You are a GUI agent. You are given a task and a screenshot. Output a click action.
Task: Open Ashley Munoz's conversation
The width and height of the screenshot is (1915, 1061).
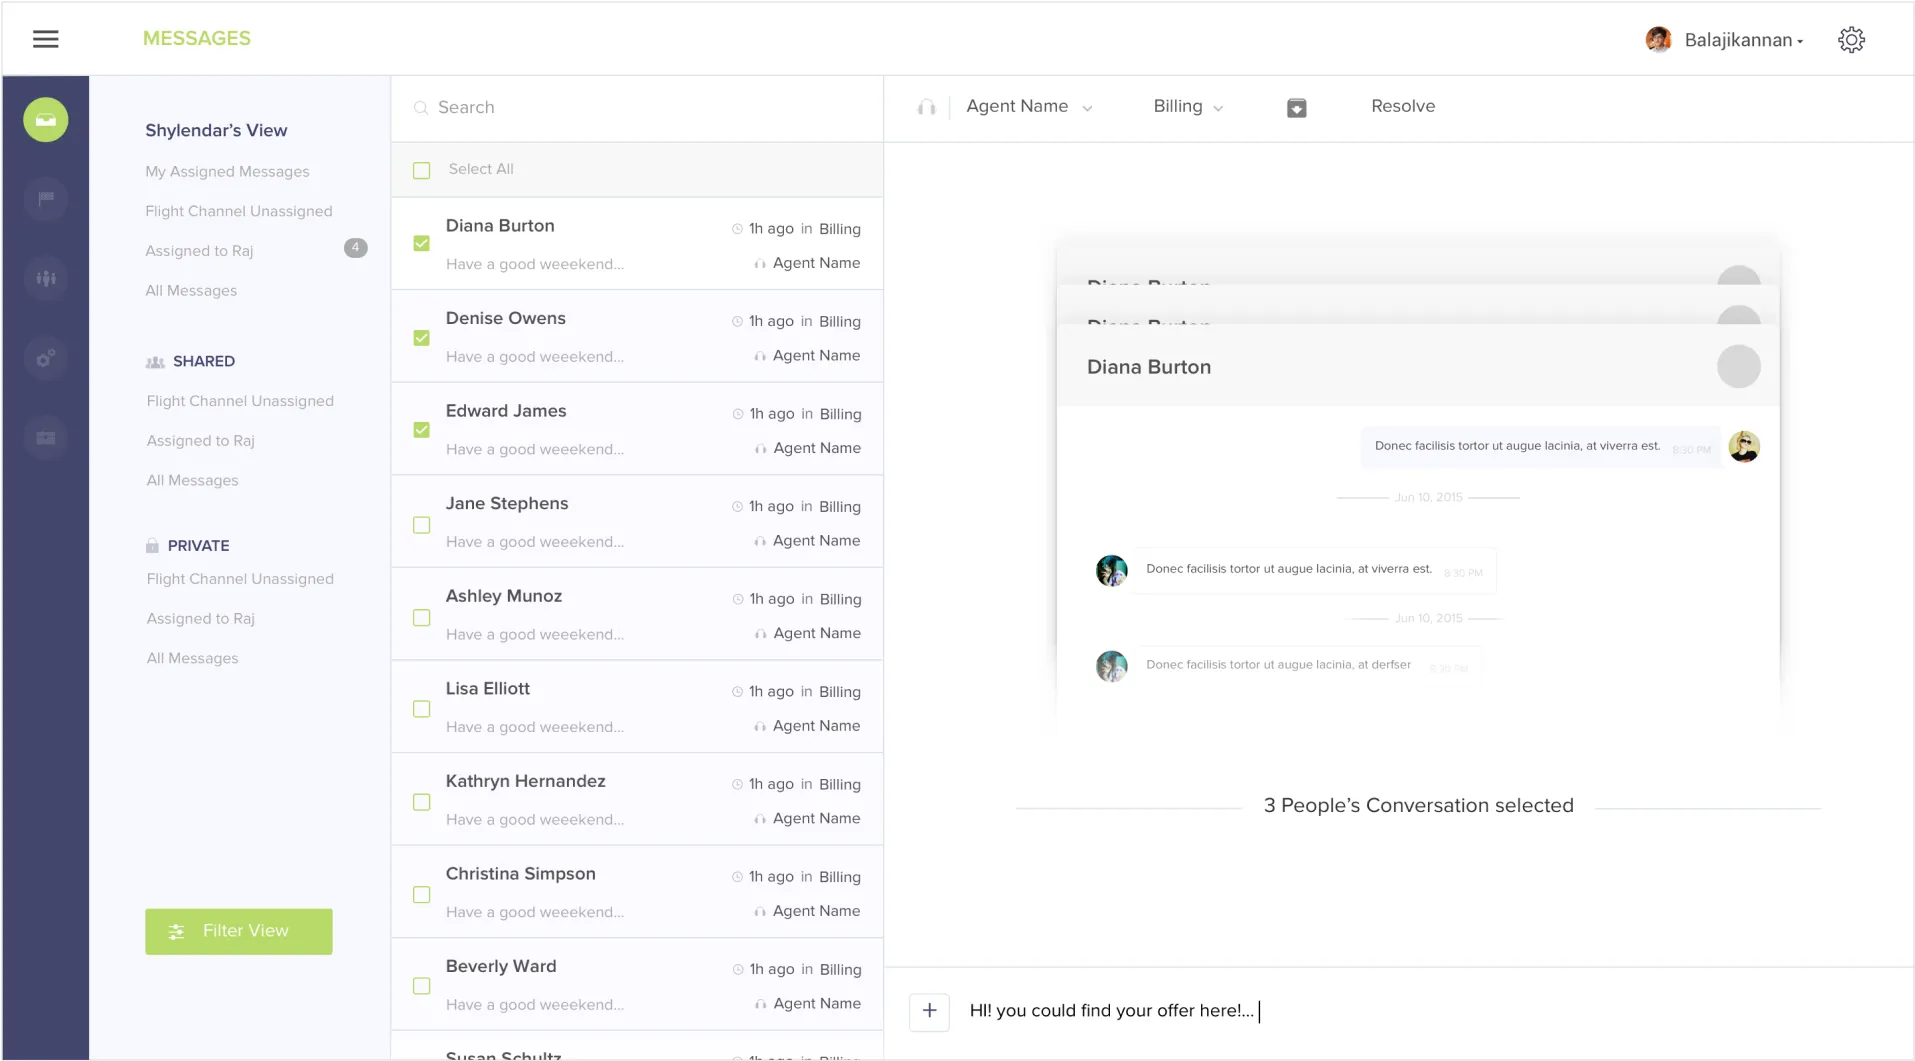(637, 614)
